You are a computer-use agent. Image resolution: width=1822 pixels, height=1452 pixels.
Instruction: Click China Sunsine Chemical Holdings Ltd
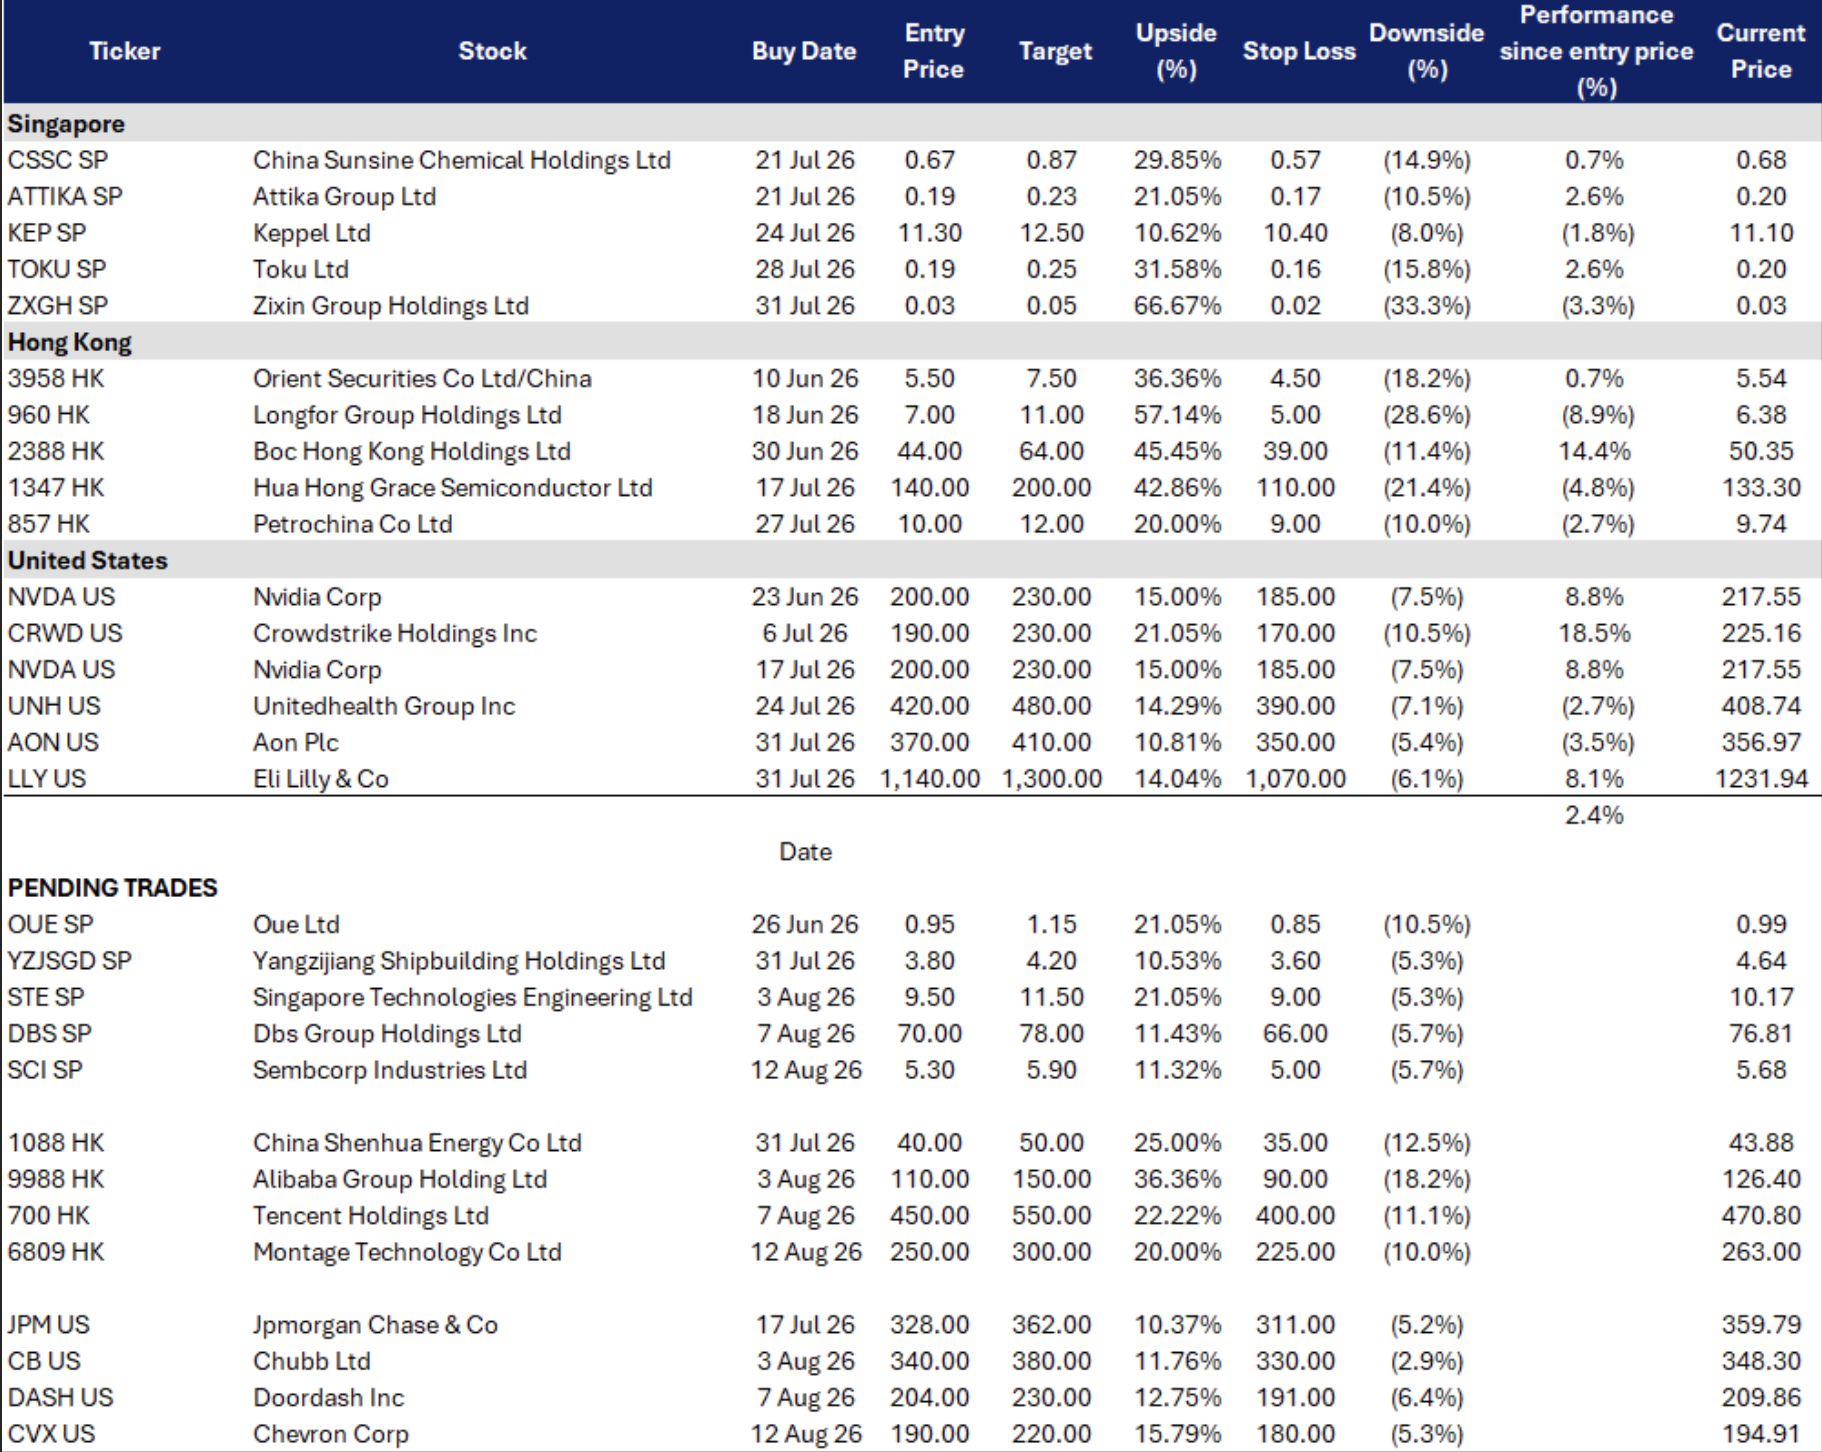tap(462, 160)
